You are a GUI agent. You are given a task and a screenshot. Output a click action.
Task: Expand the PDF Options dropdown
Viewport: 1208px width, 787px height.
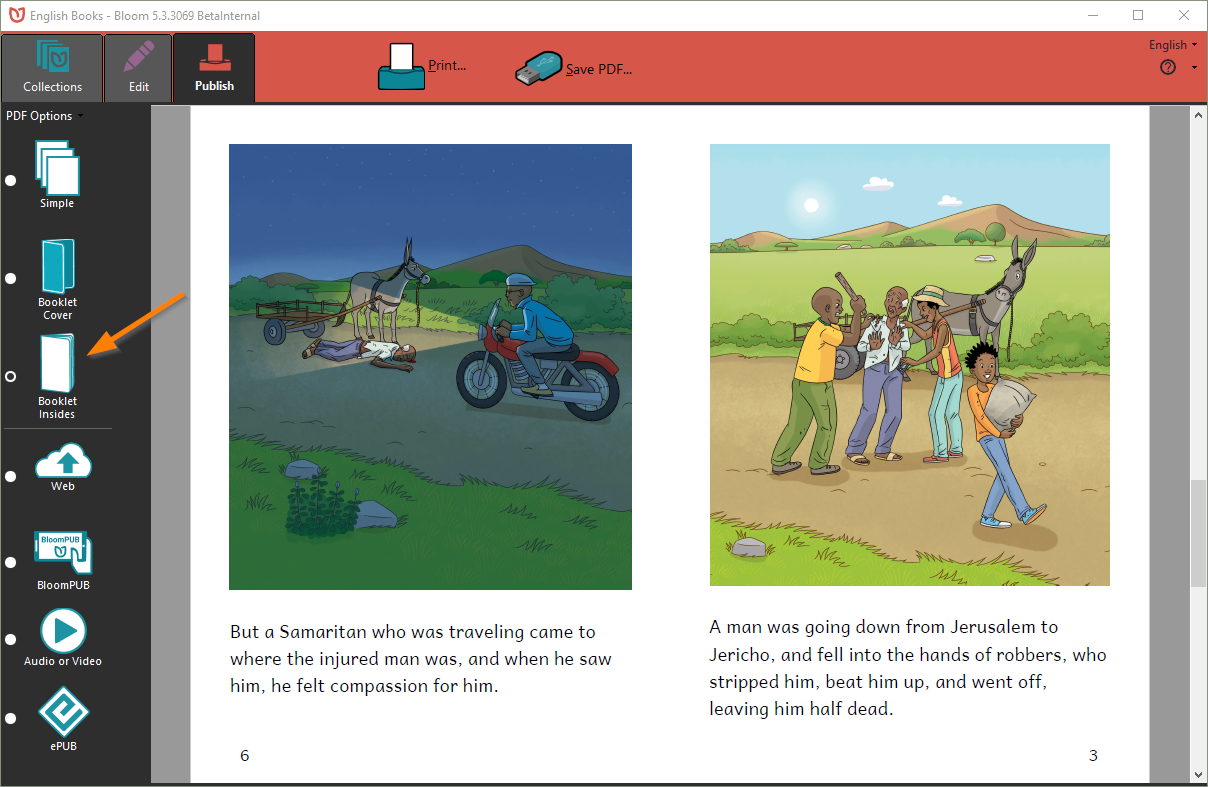[x=44, y=116]
